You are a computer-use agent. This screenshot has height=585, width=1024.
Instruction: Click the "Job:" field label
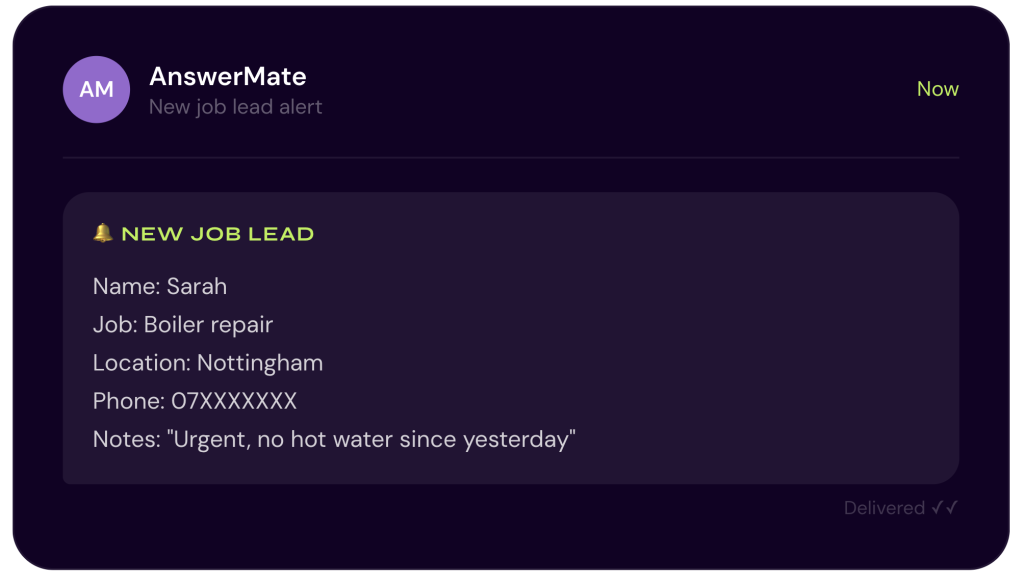(115, 325)
